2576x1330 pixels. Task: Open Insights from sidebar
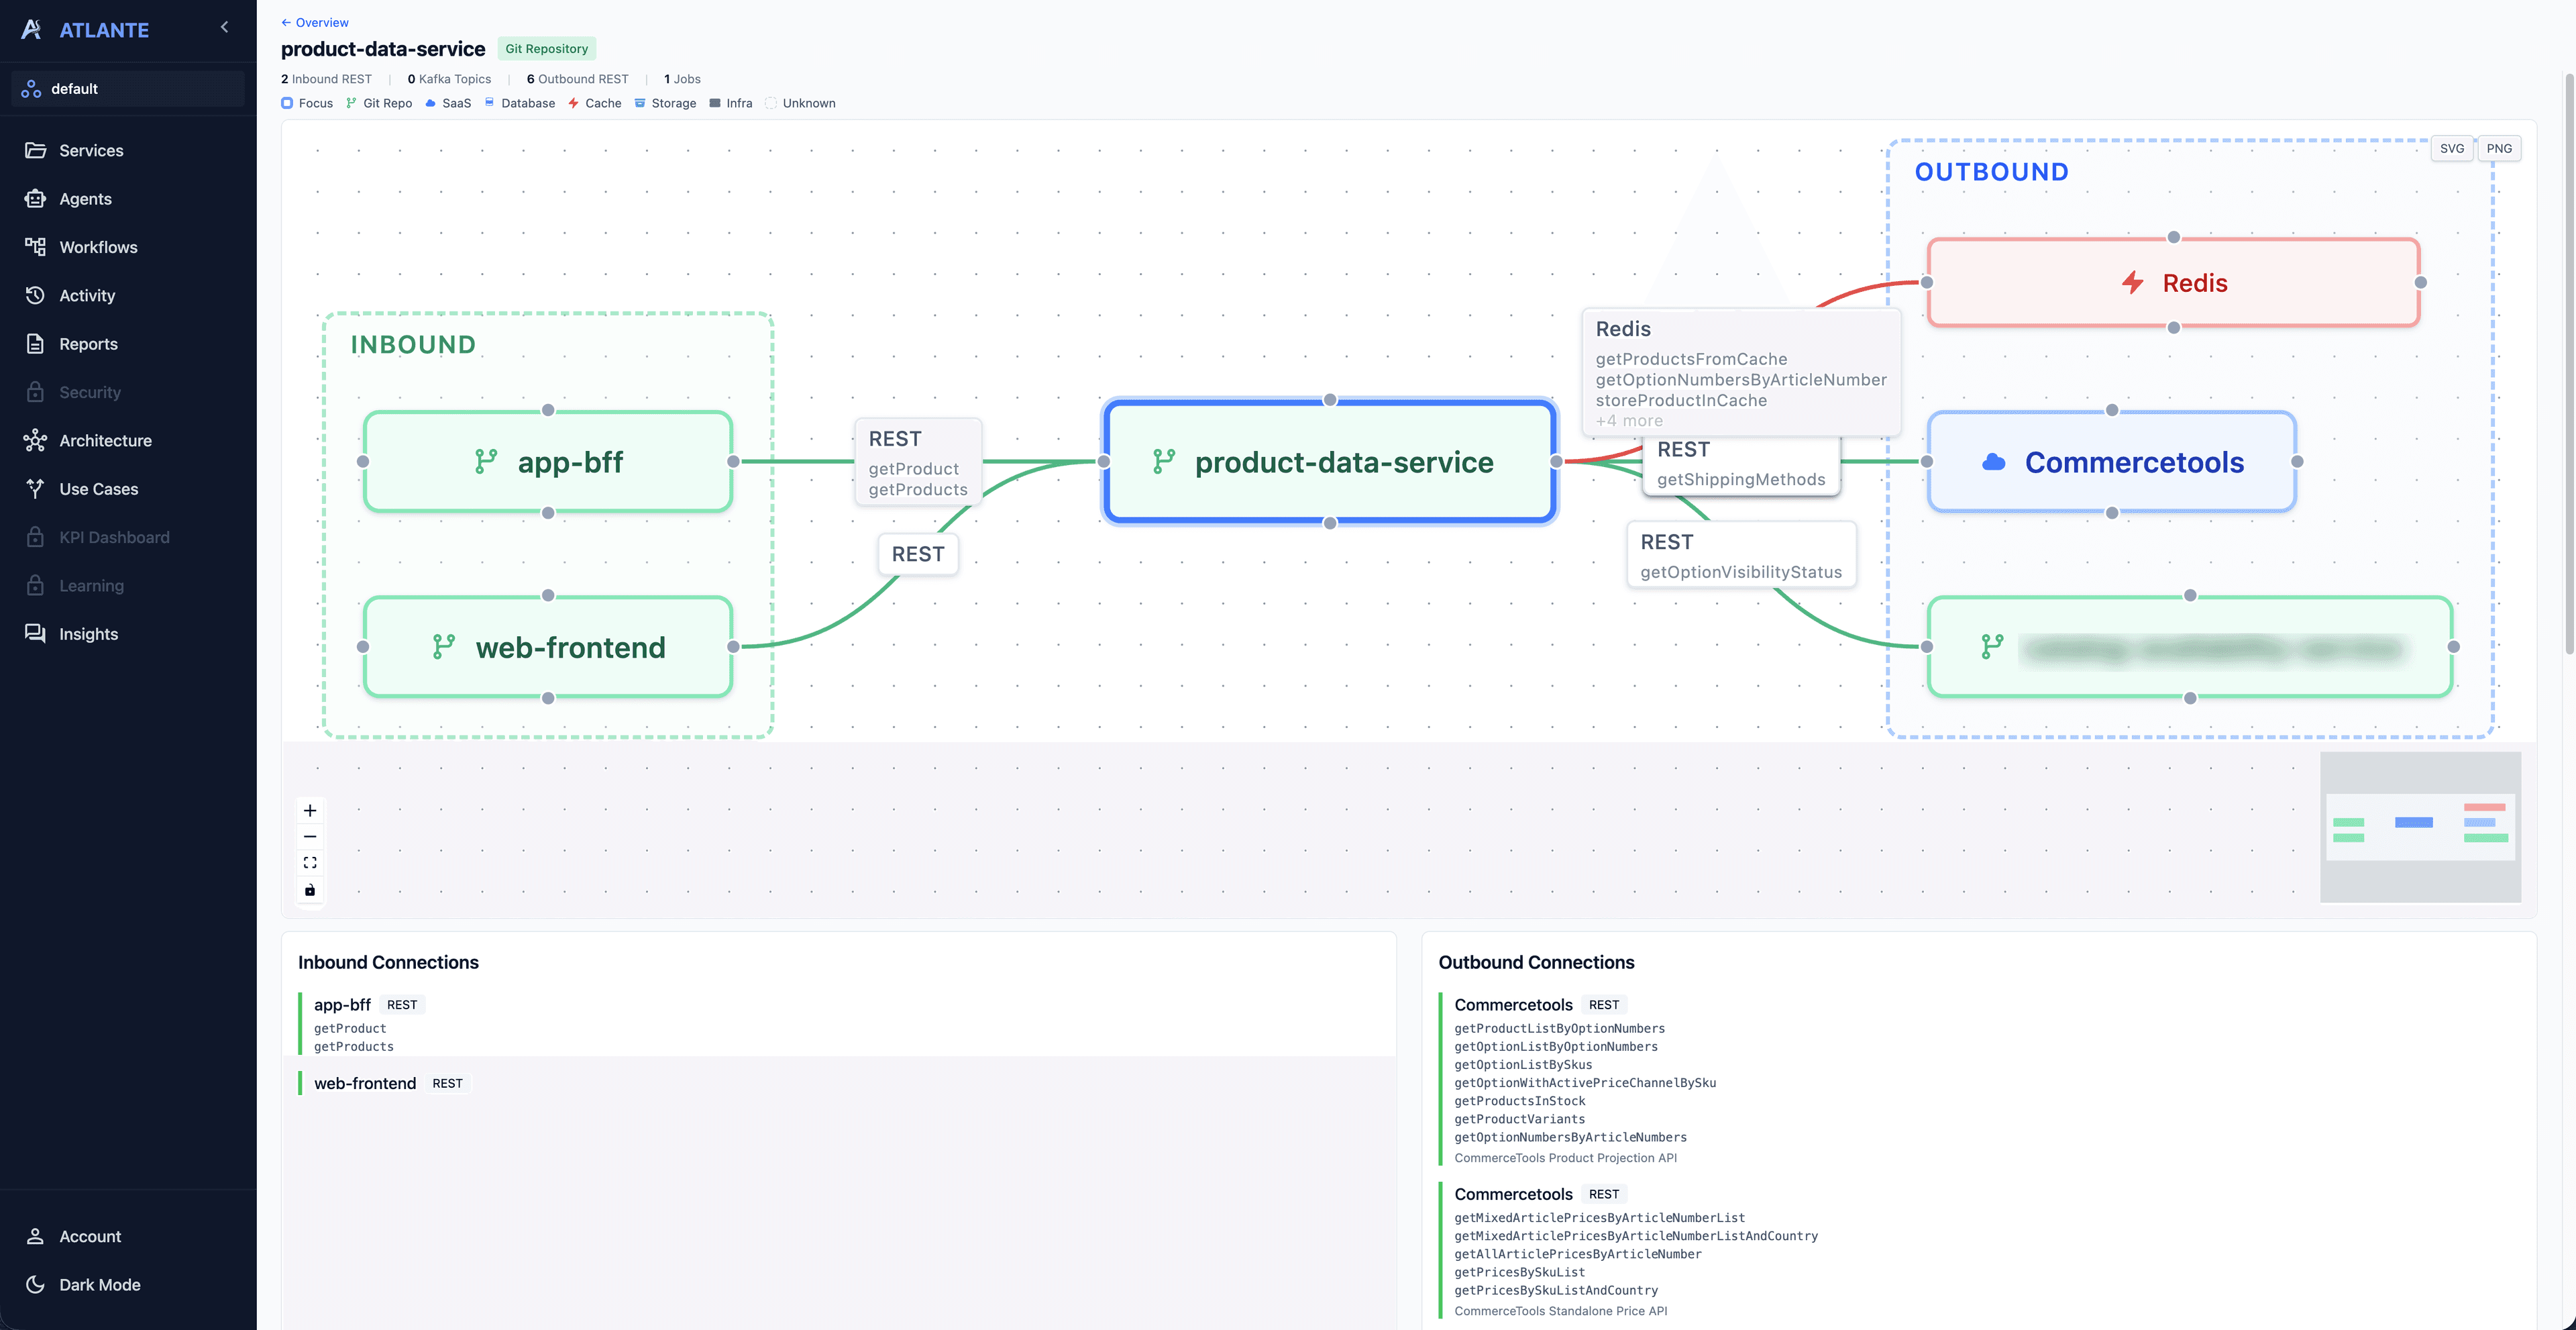(x=88, y=634)
